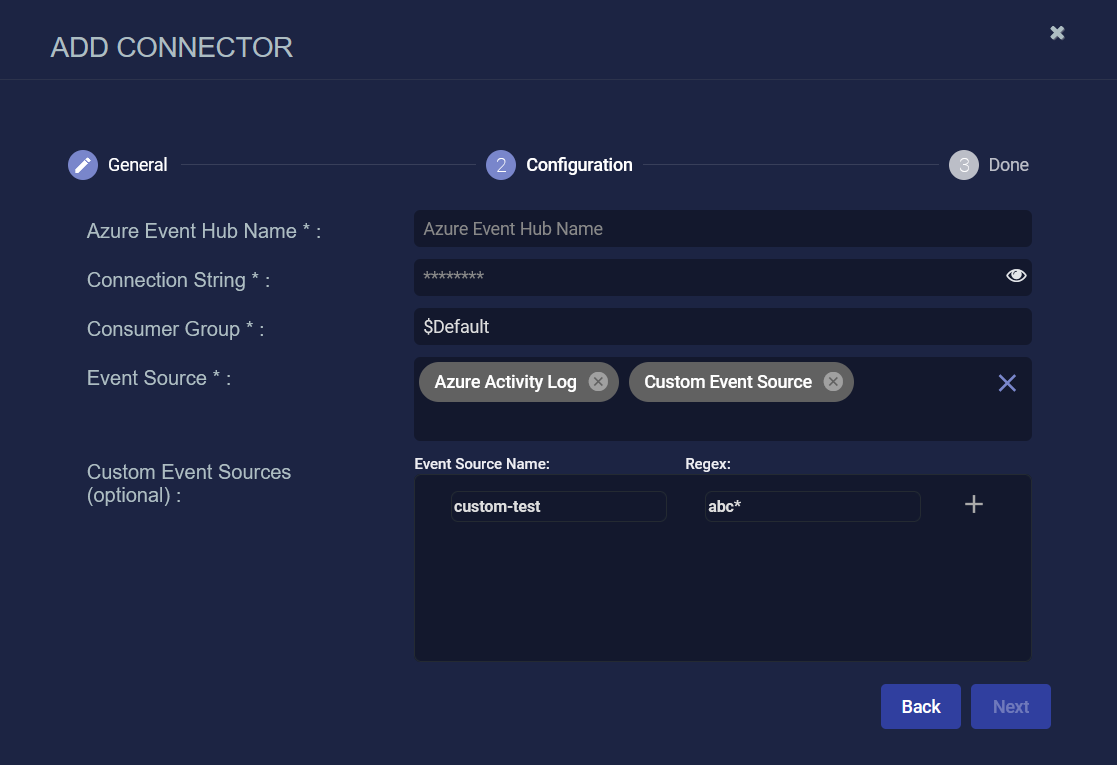Image resolution: width=1117 pixels, height=765 pixels.
Task: Click the step 3 circle for Done
Action: [963, 165]
